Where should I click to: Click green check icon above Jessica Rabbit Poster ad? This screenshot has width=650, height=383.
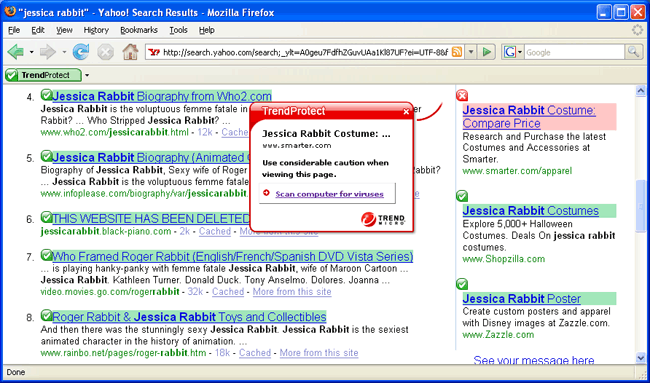tap(462, 284)
